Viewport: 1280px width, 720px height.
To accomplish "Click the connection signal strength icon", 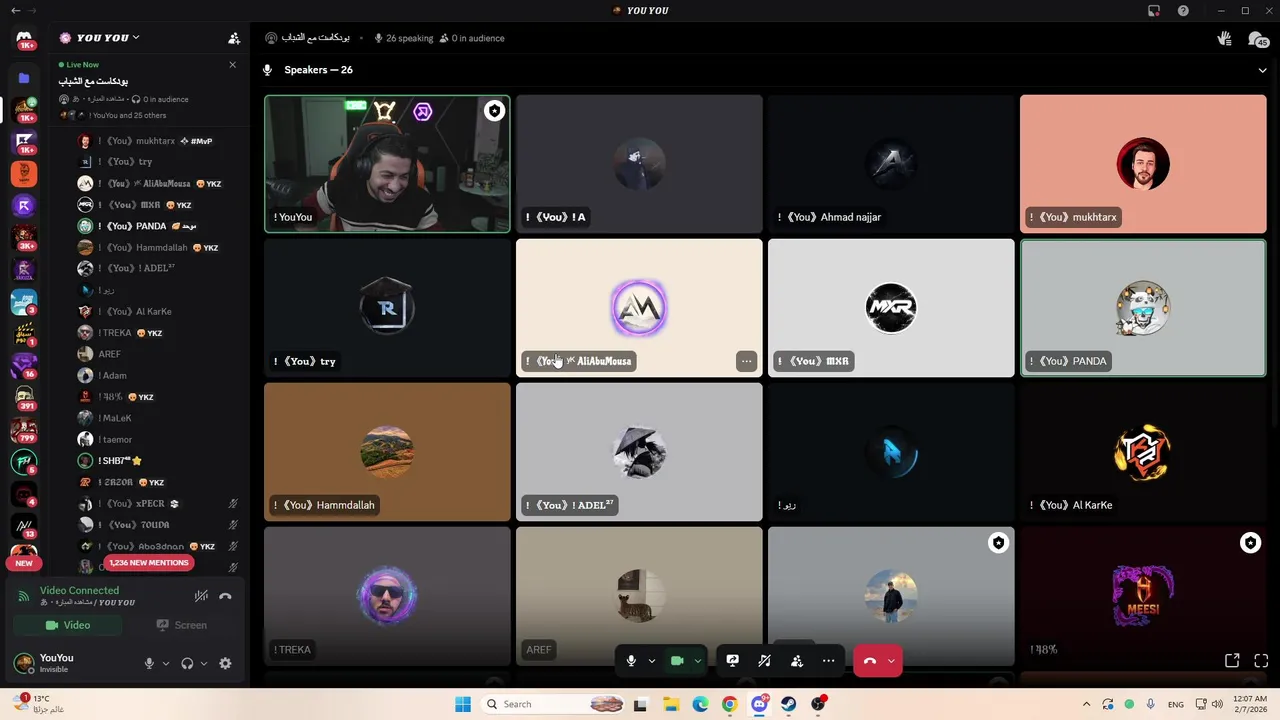I will (24, 596).
